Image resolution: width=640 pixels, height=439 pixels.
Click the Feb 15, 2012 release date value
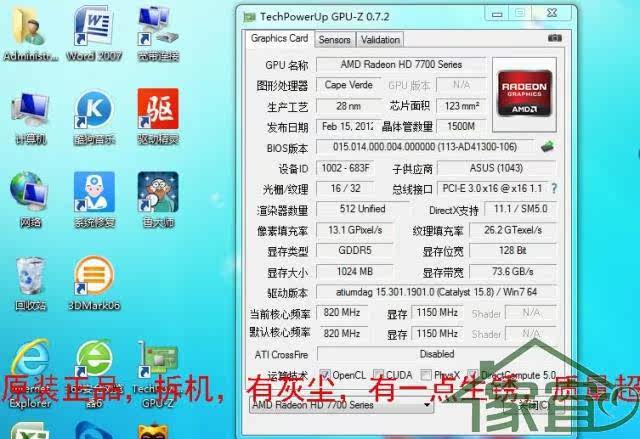click(347, 126)
